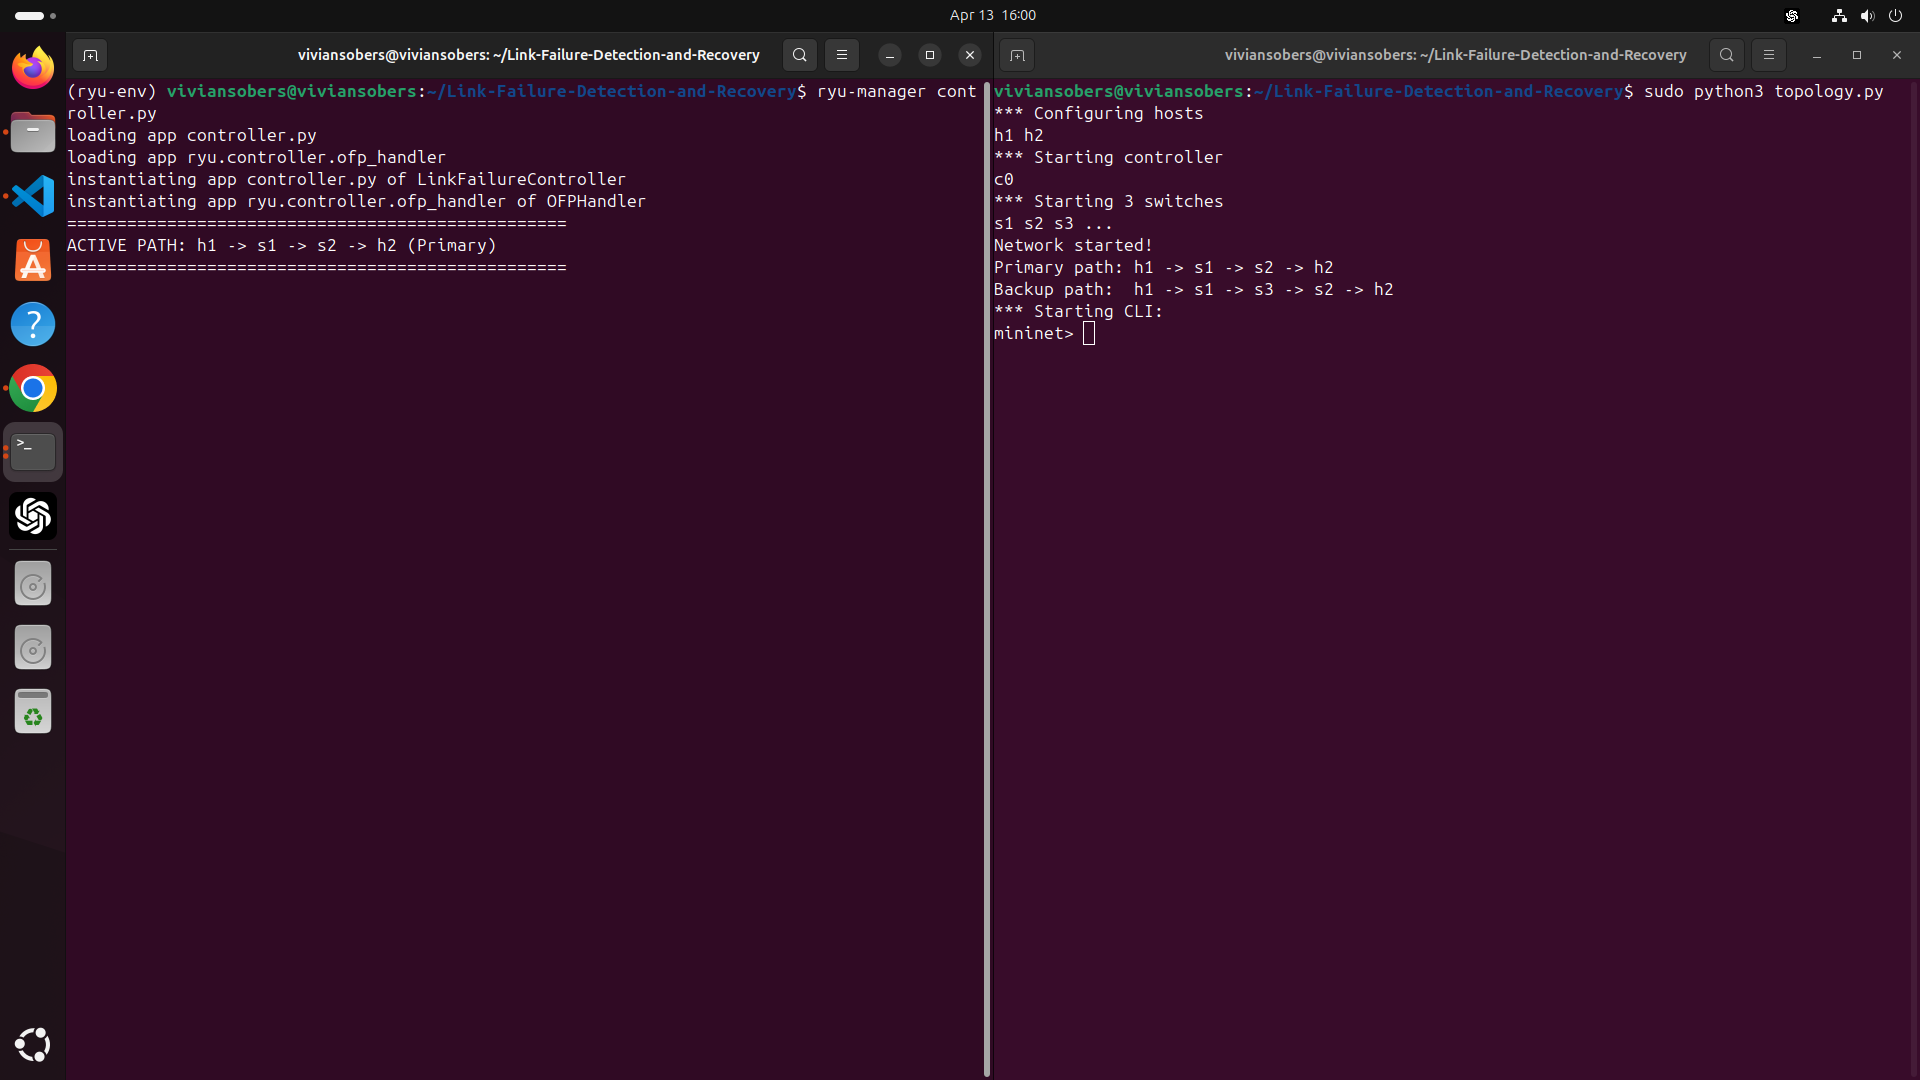Open system menu via power icon
Viewport: 1920px width, 1080px height.
click(x=1895, y=15)
